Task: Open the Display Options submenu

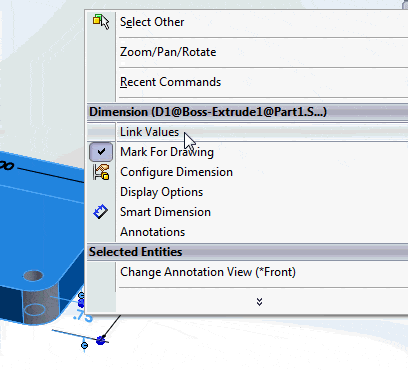Action: pos(161,192)
